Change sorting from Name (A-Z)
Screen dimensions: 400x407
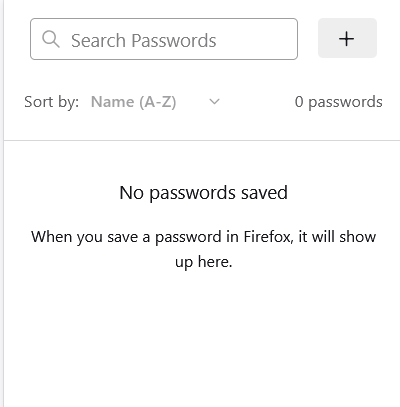155,102
